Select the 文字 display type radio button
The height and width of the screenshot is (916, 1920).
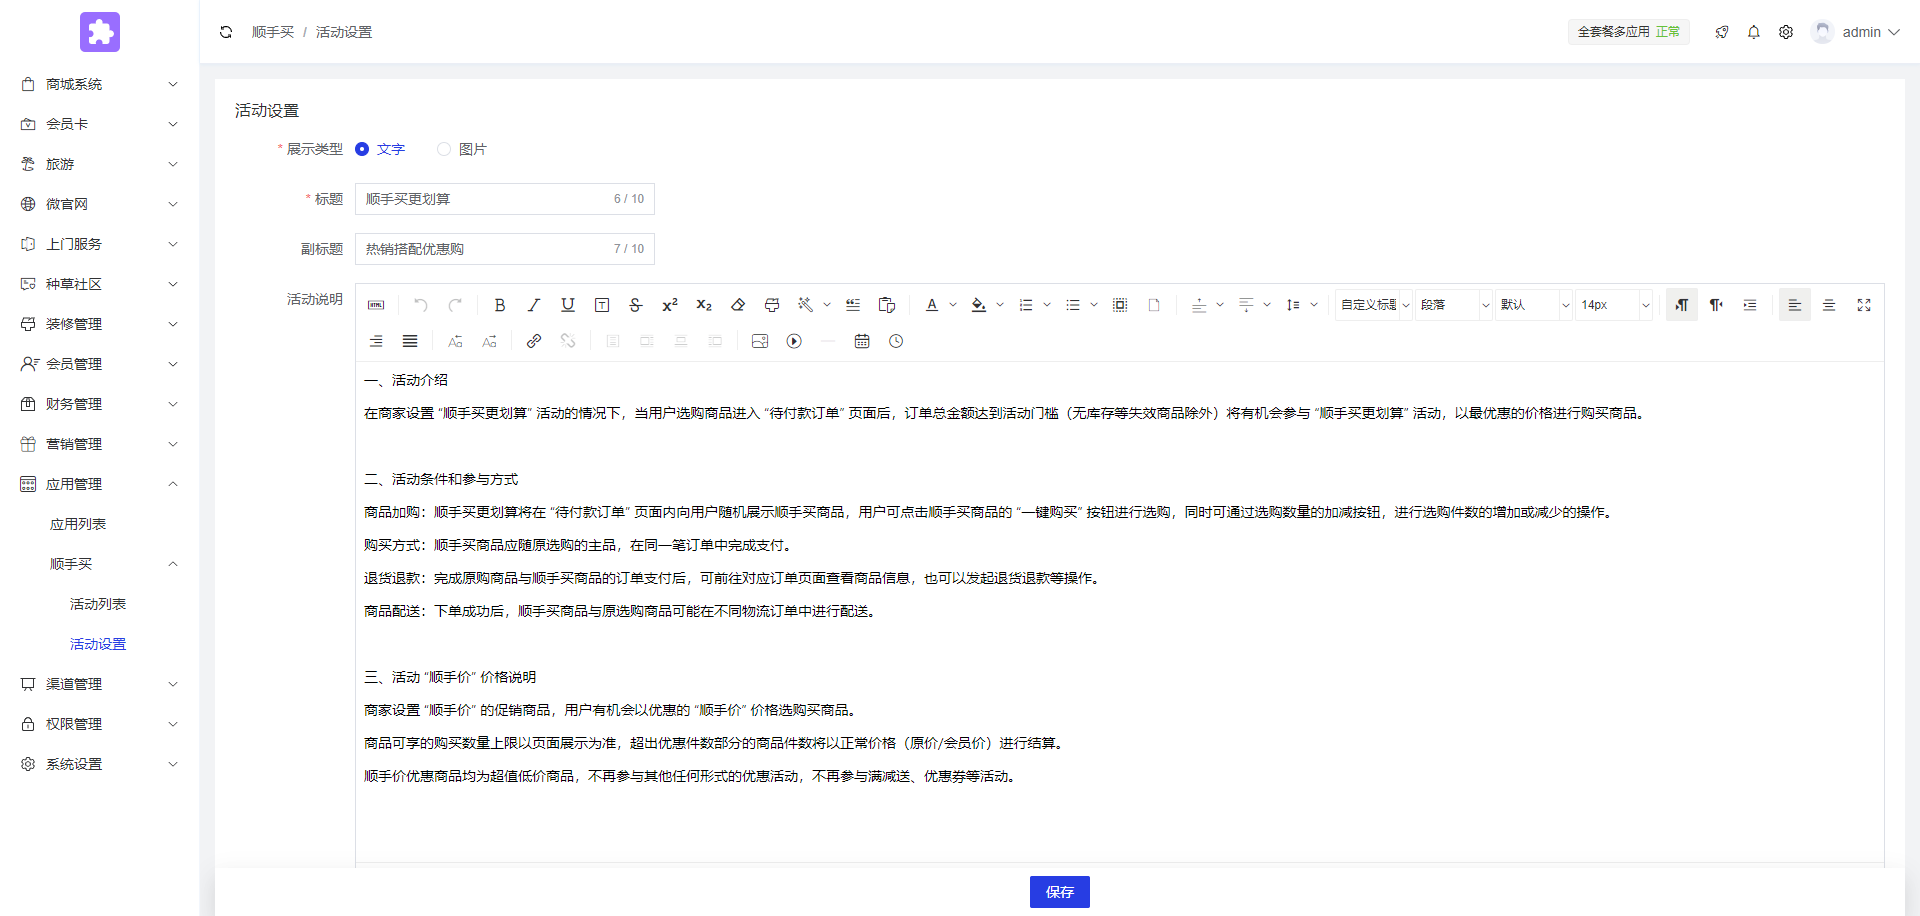pos(362,149)
